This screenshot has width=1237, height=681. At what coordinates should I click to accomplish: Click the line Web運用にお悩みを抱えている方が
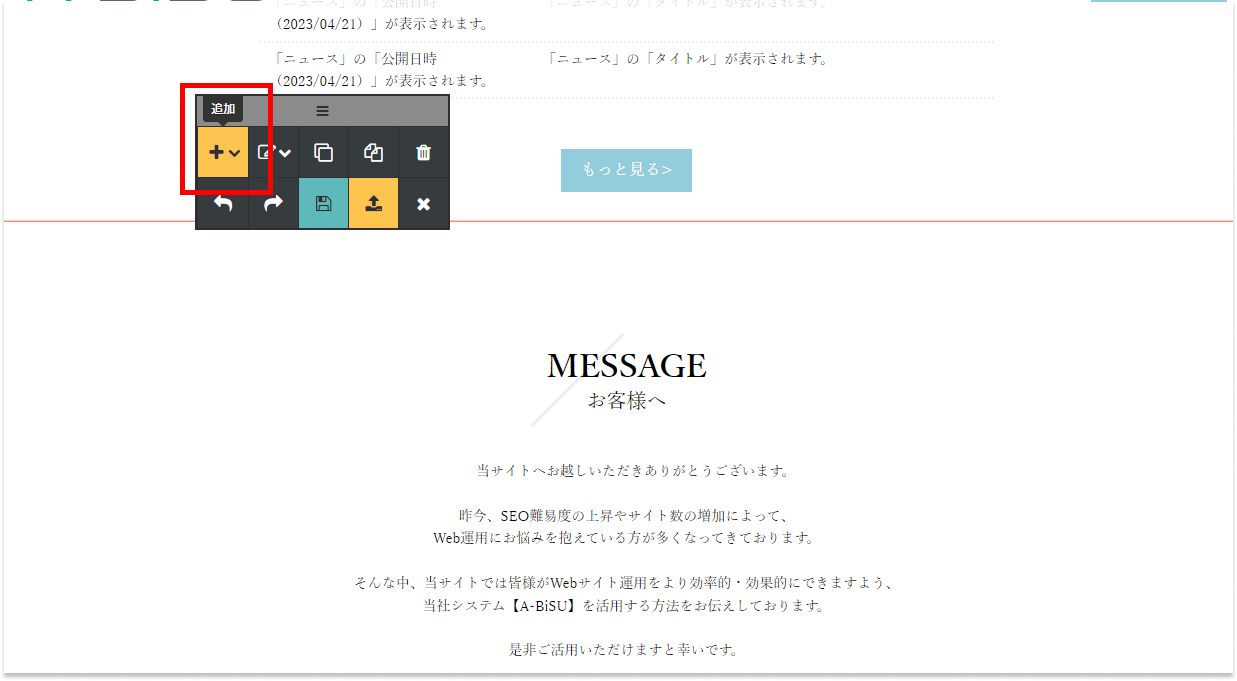point(626,538)
